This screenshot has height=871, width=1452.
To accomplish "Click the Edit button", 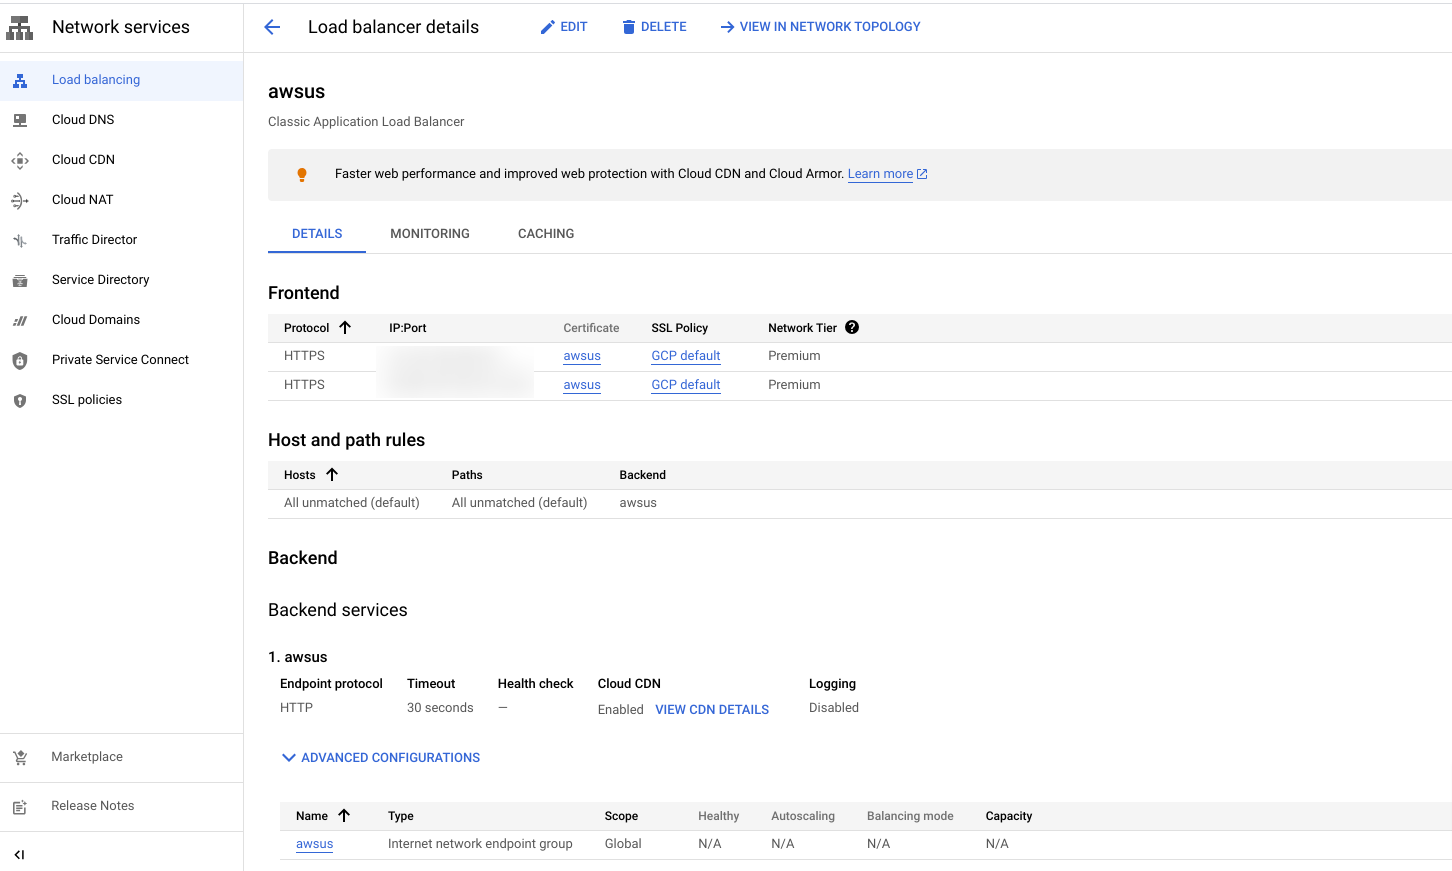I will coord(564,27).
